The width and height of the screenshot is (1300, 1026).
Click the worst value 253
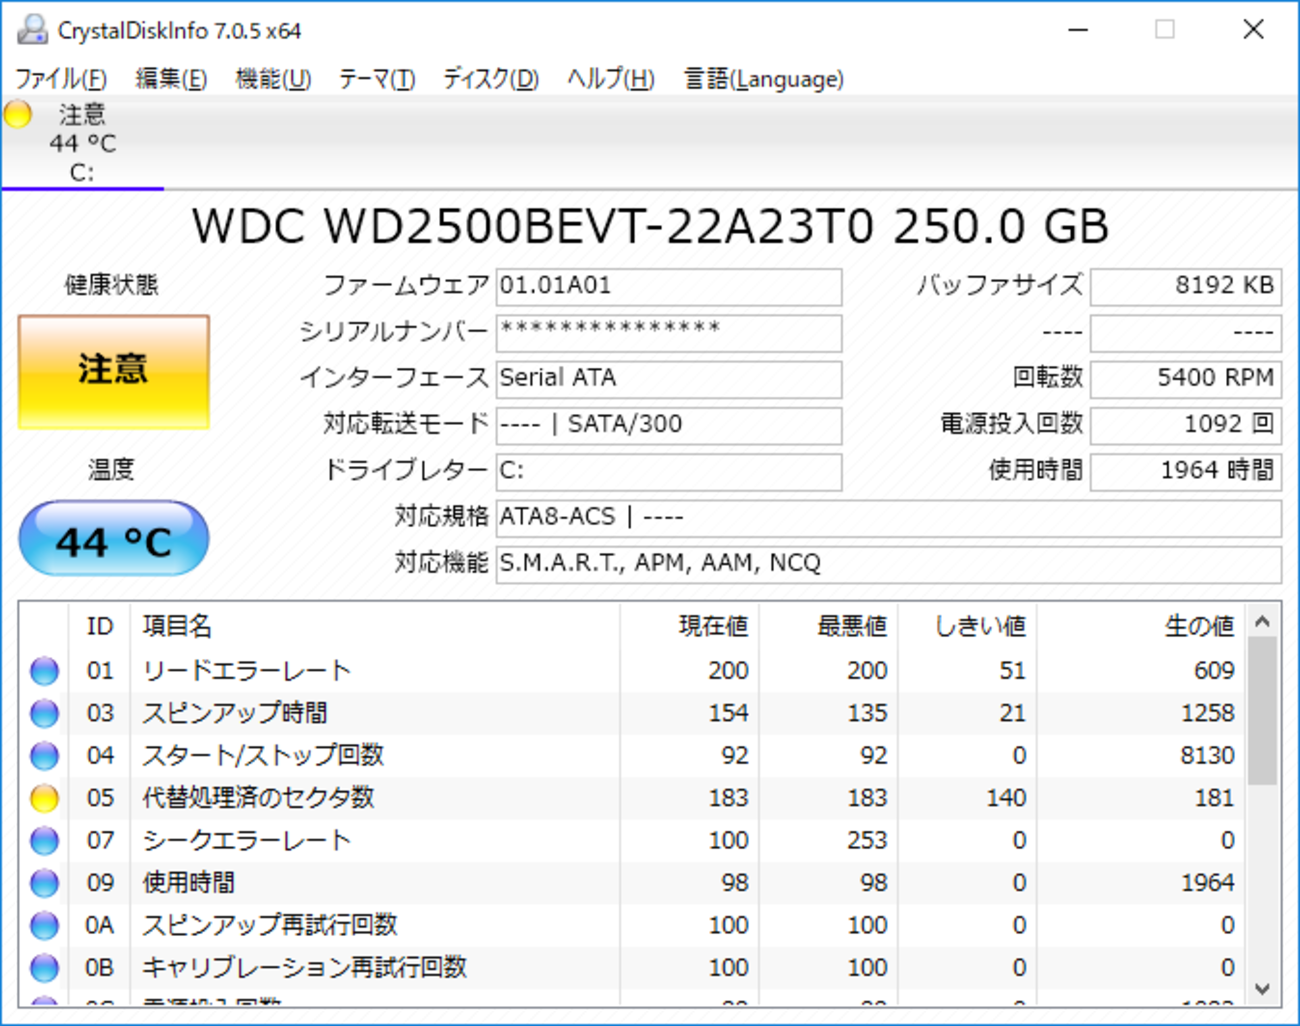click(867, 841)
